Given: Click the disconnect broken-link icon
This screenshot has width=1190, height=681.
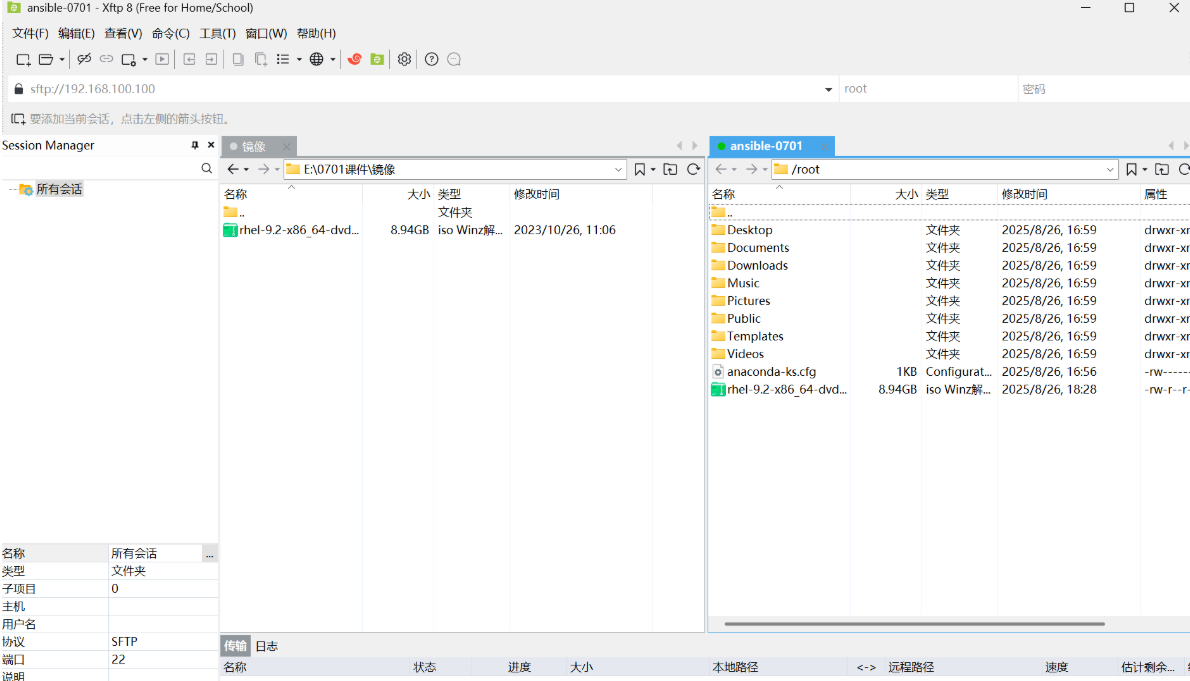Looking at the screenshot, I should 84,59.
